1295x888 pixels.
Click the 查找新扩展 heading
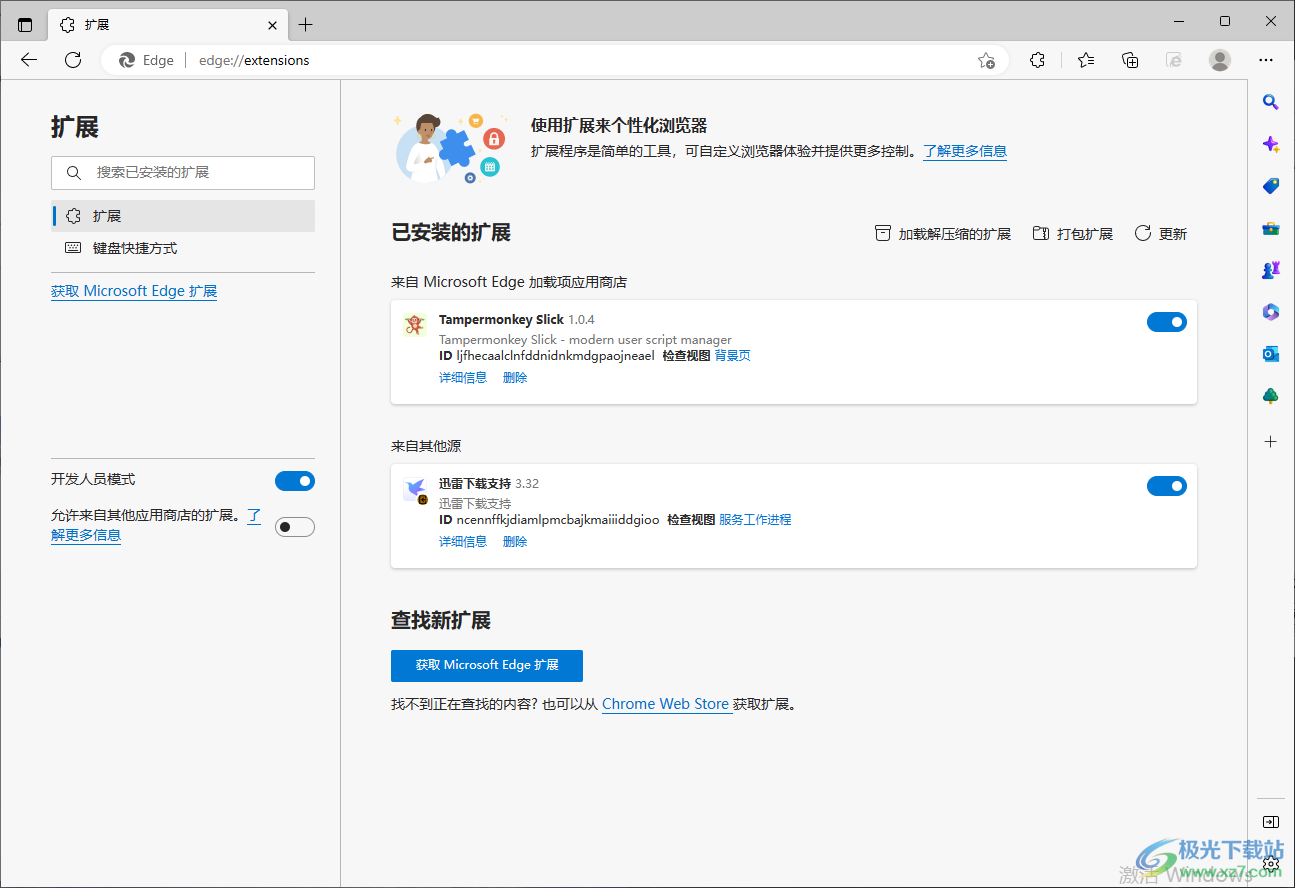441,621
